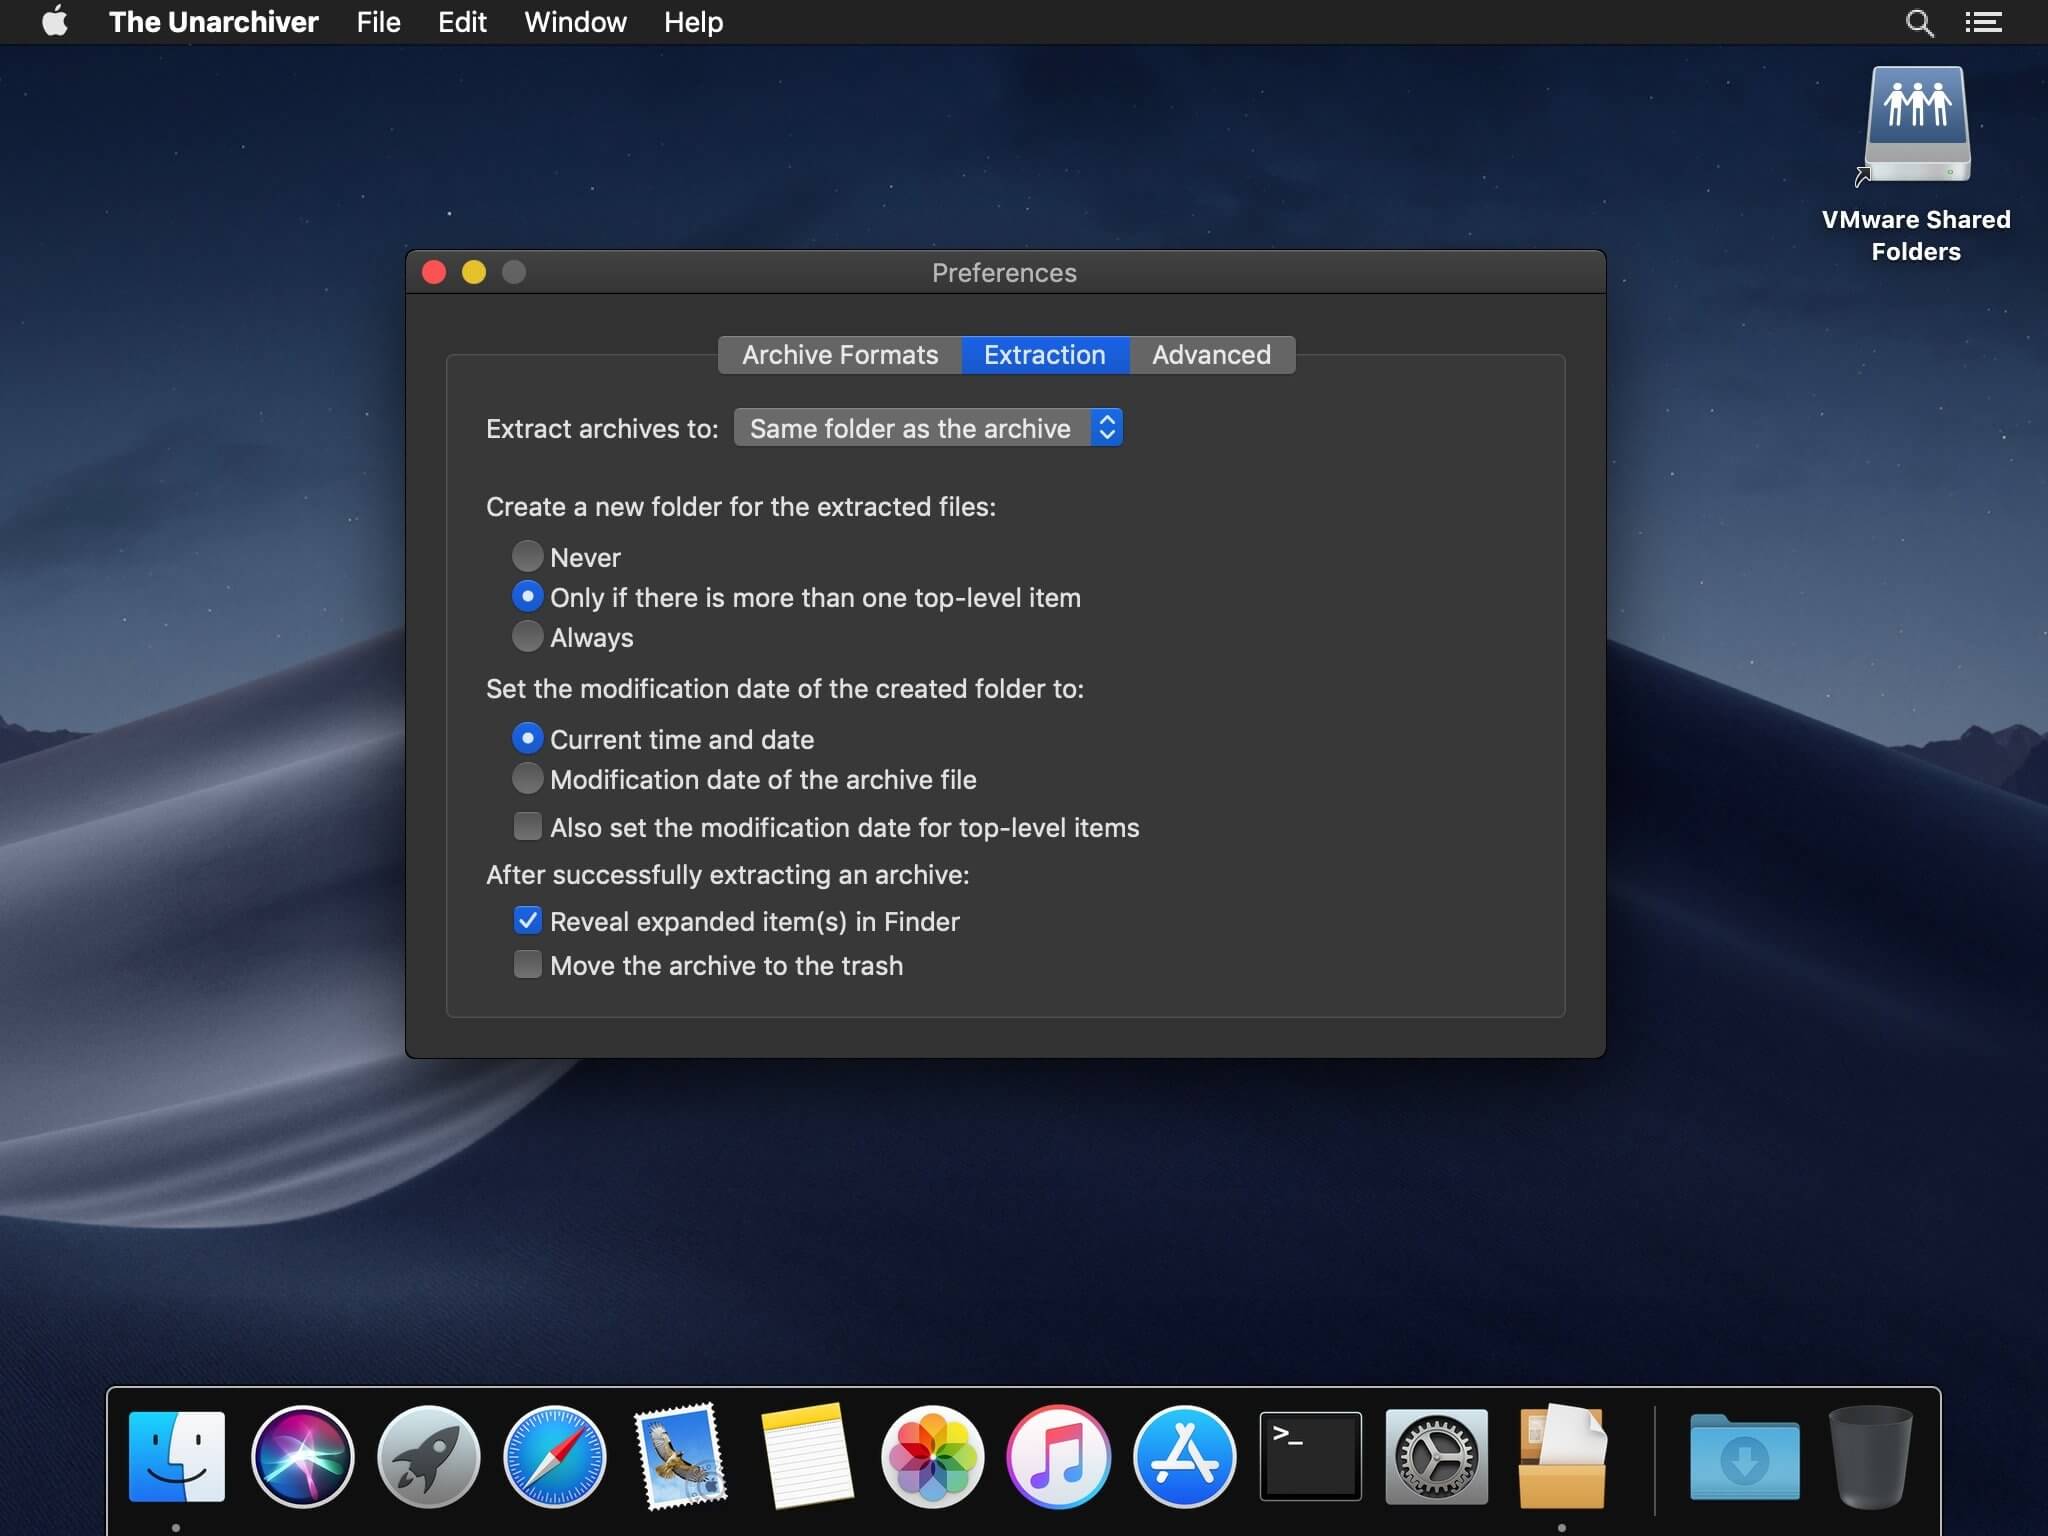Open Downloads folder in the Dock

[x=1744, y=1456]
